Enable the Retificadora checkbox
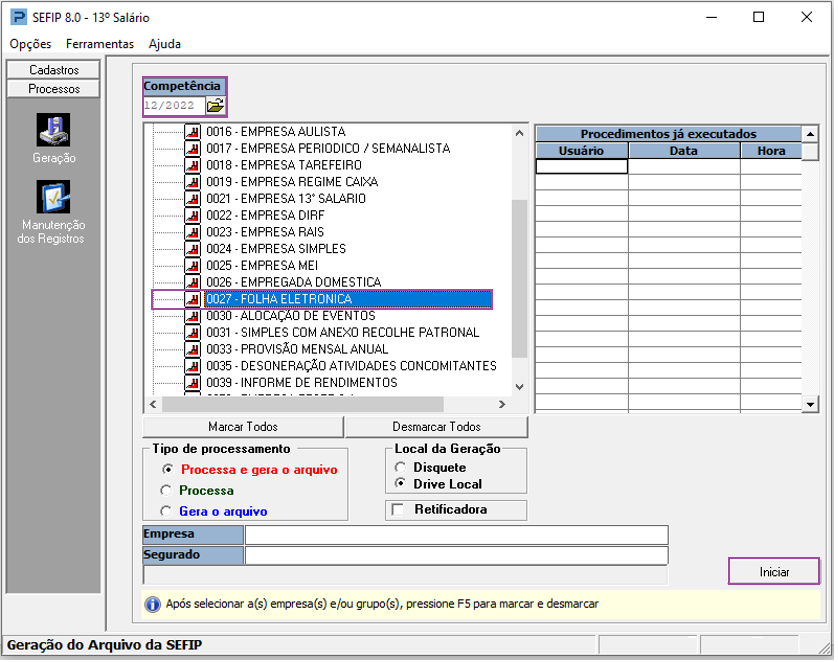 click(x=399, y=510)
